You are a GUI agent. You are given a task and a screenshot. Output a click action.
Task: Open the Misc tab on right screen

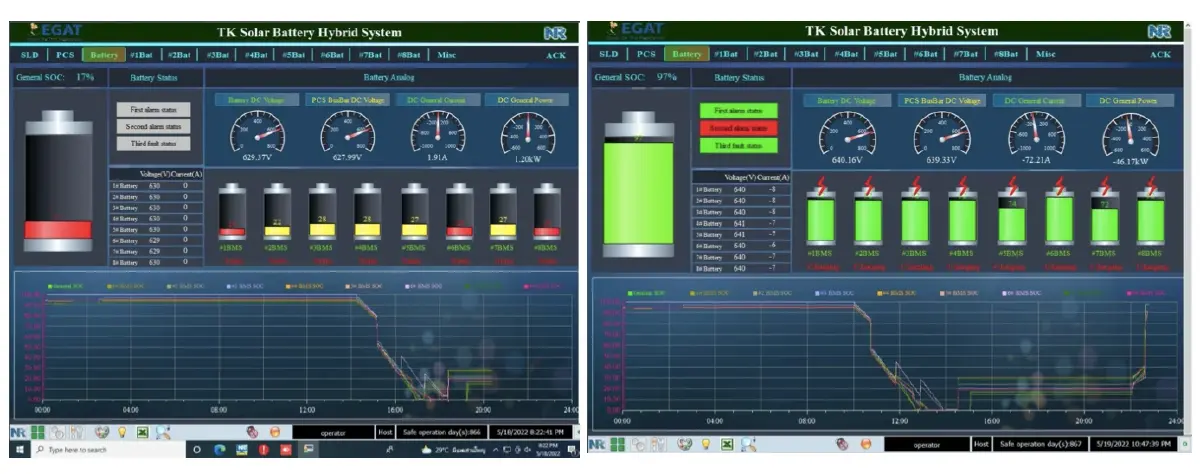point(1045,54)
